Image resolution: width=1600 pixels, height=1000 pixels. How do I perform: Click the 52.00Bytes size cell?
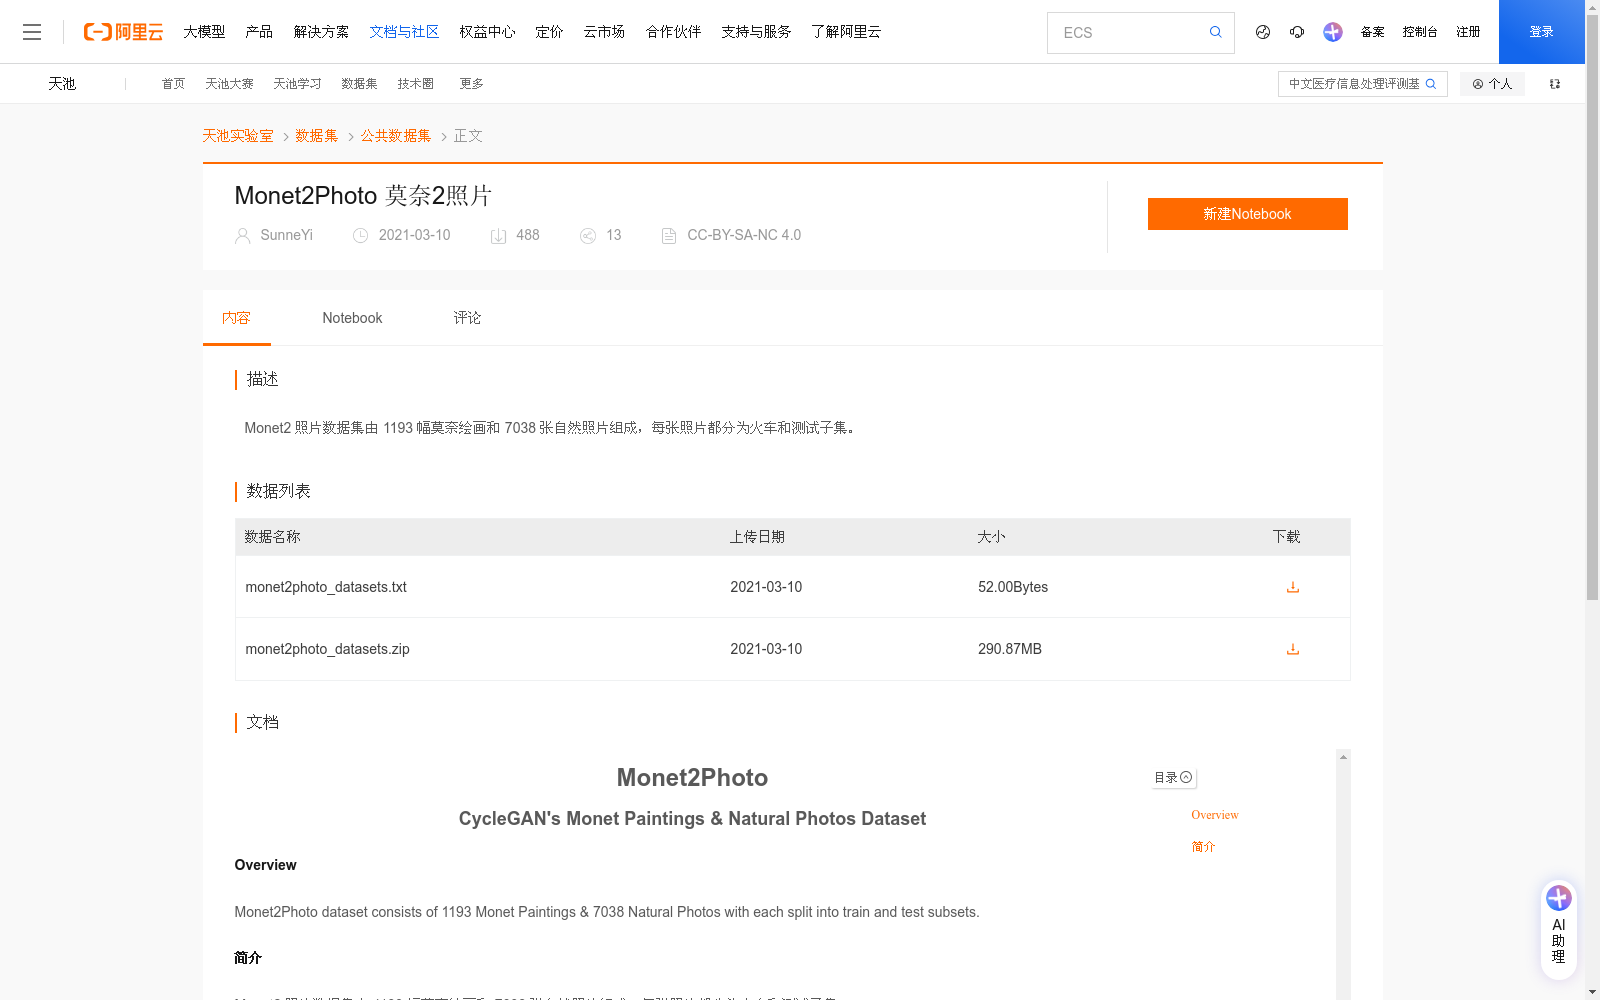[x=1013, y=587]
